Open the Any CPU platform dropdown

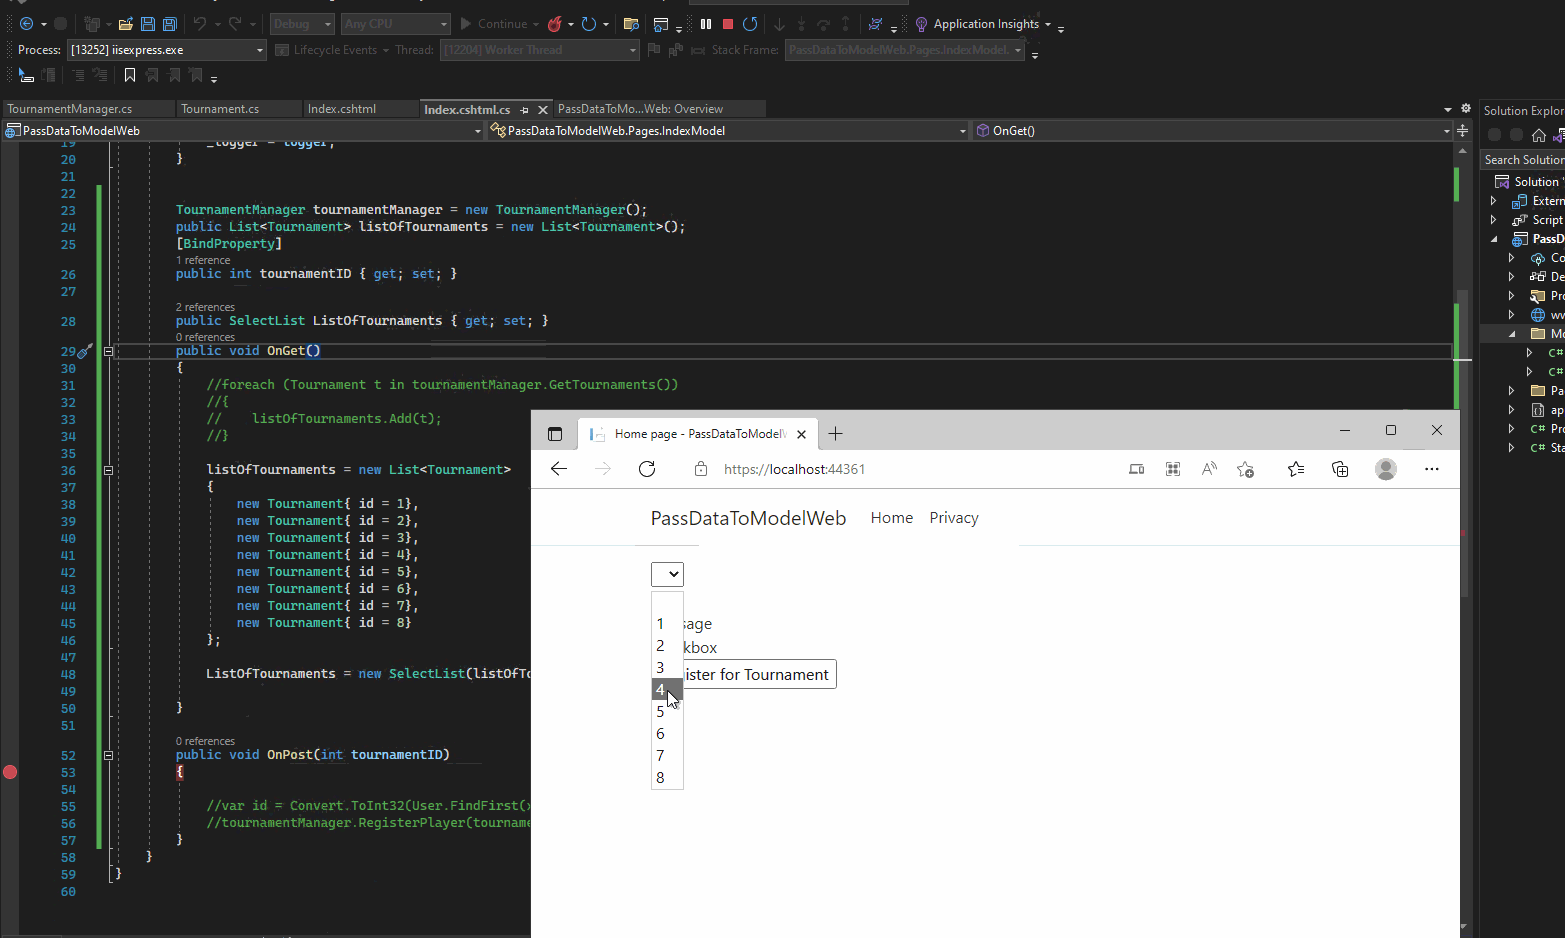tap(396, 24)
